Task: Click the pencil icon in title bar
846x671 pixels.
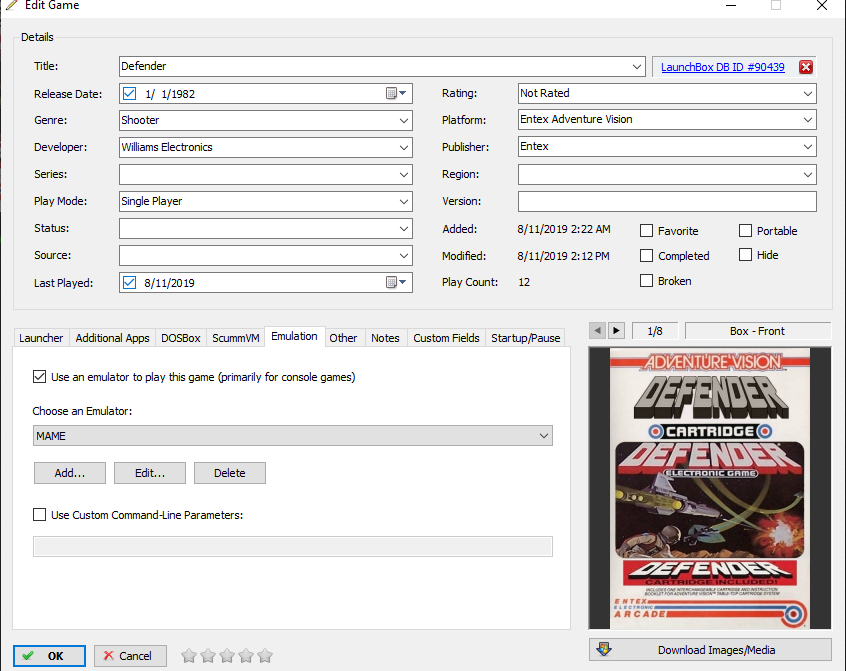Action: coord(12,5)
